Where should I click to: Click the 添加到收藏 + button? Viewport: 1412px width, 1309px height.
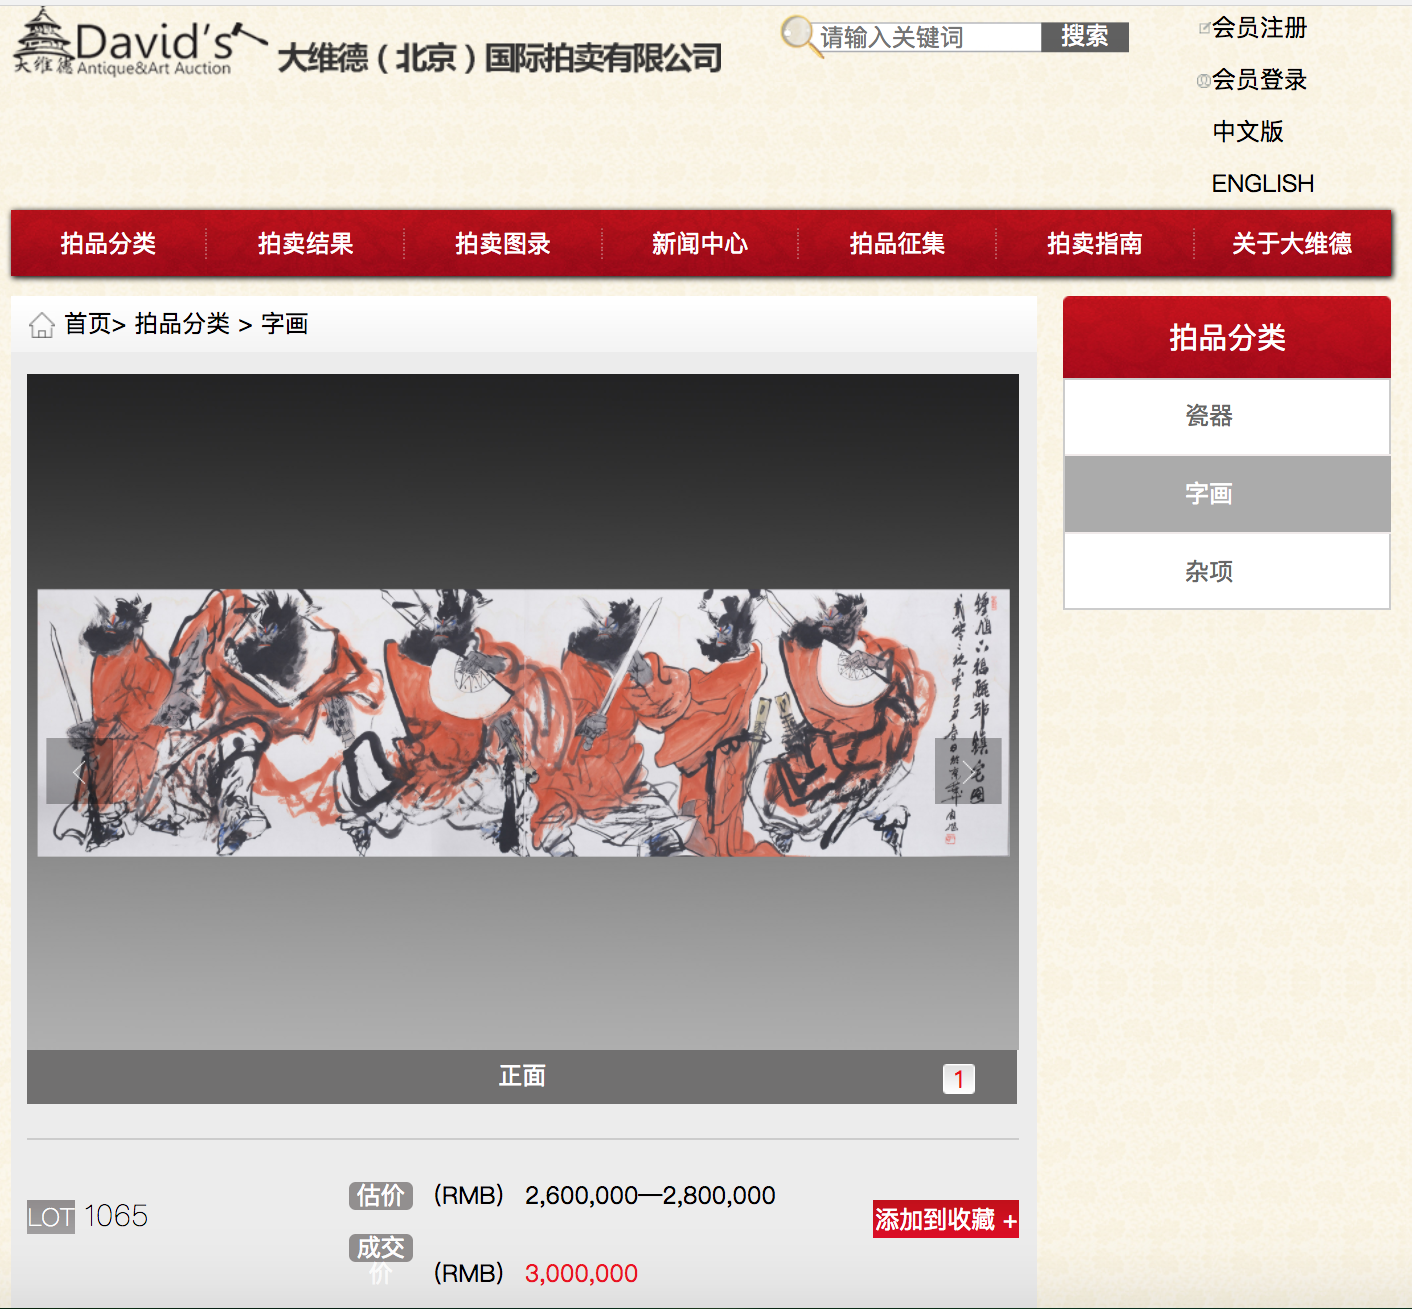946,1219
